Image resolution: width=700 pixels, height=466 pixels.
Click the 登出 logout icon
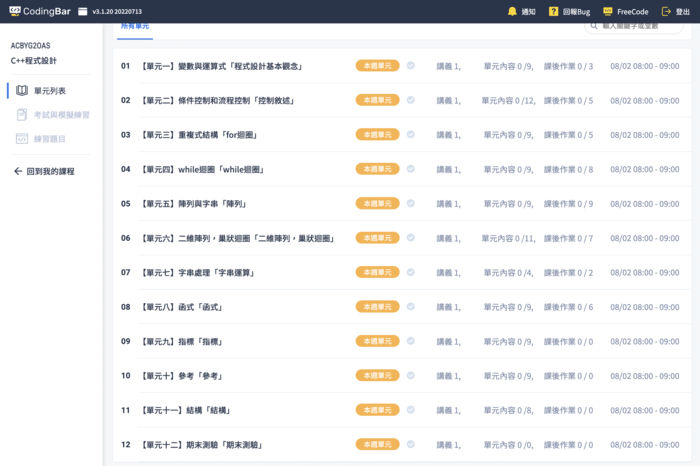pyautogui.click(x=667, y=12)
